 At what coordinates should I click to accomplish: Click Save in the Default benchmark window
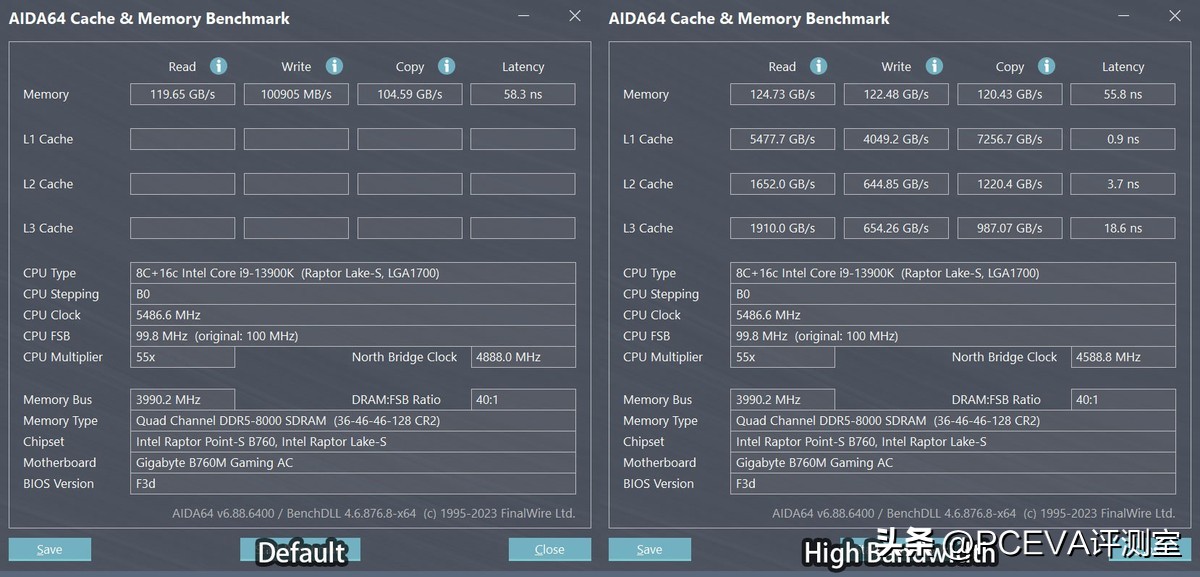pos(49,549)
